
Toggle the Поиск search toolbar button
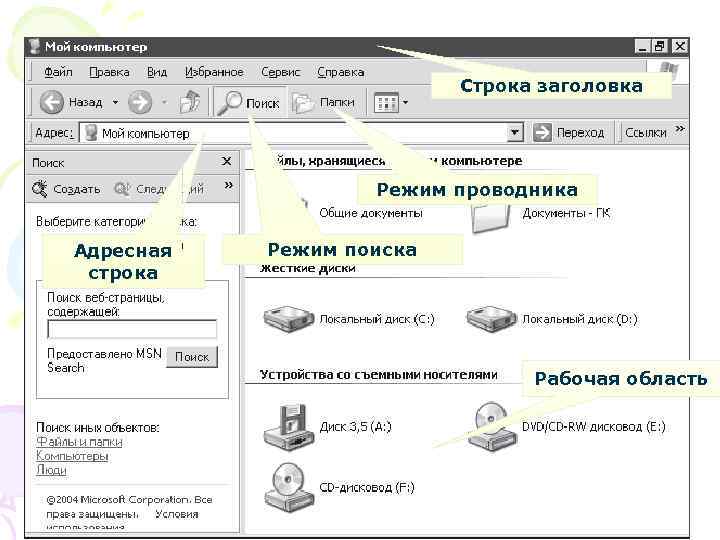248,102
